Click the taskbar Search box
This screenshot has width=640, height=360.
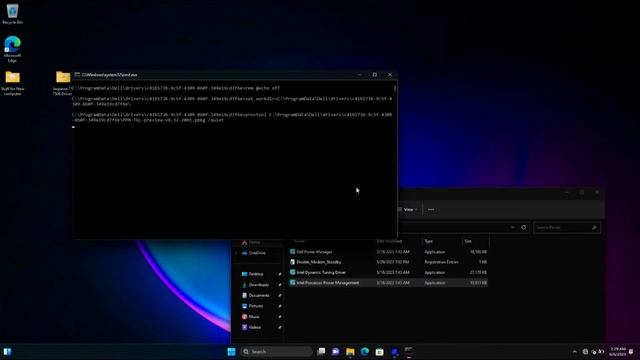(x=276, y=351)
